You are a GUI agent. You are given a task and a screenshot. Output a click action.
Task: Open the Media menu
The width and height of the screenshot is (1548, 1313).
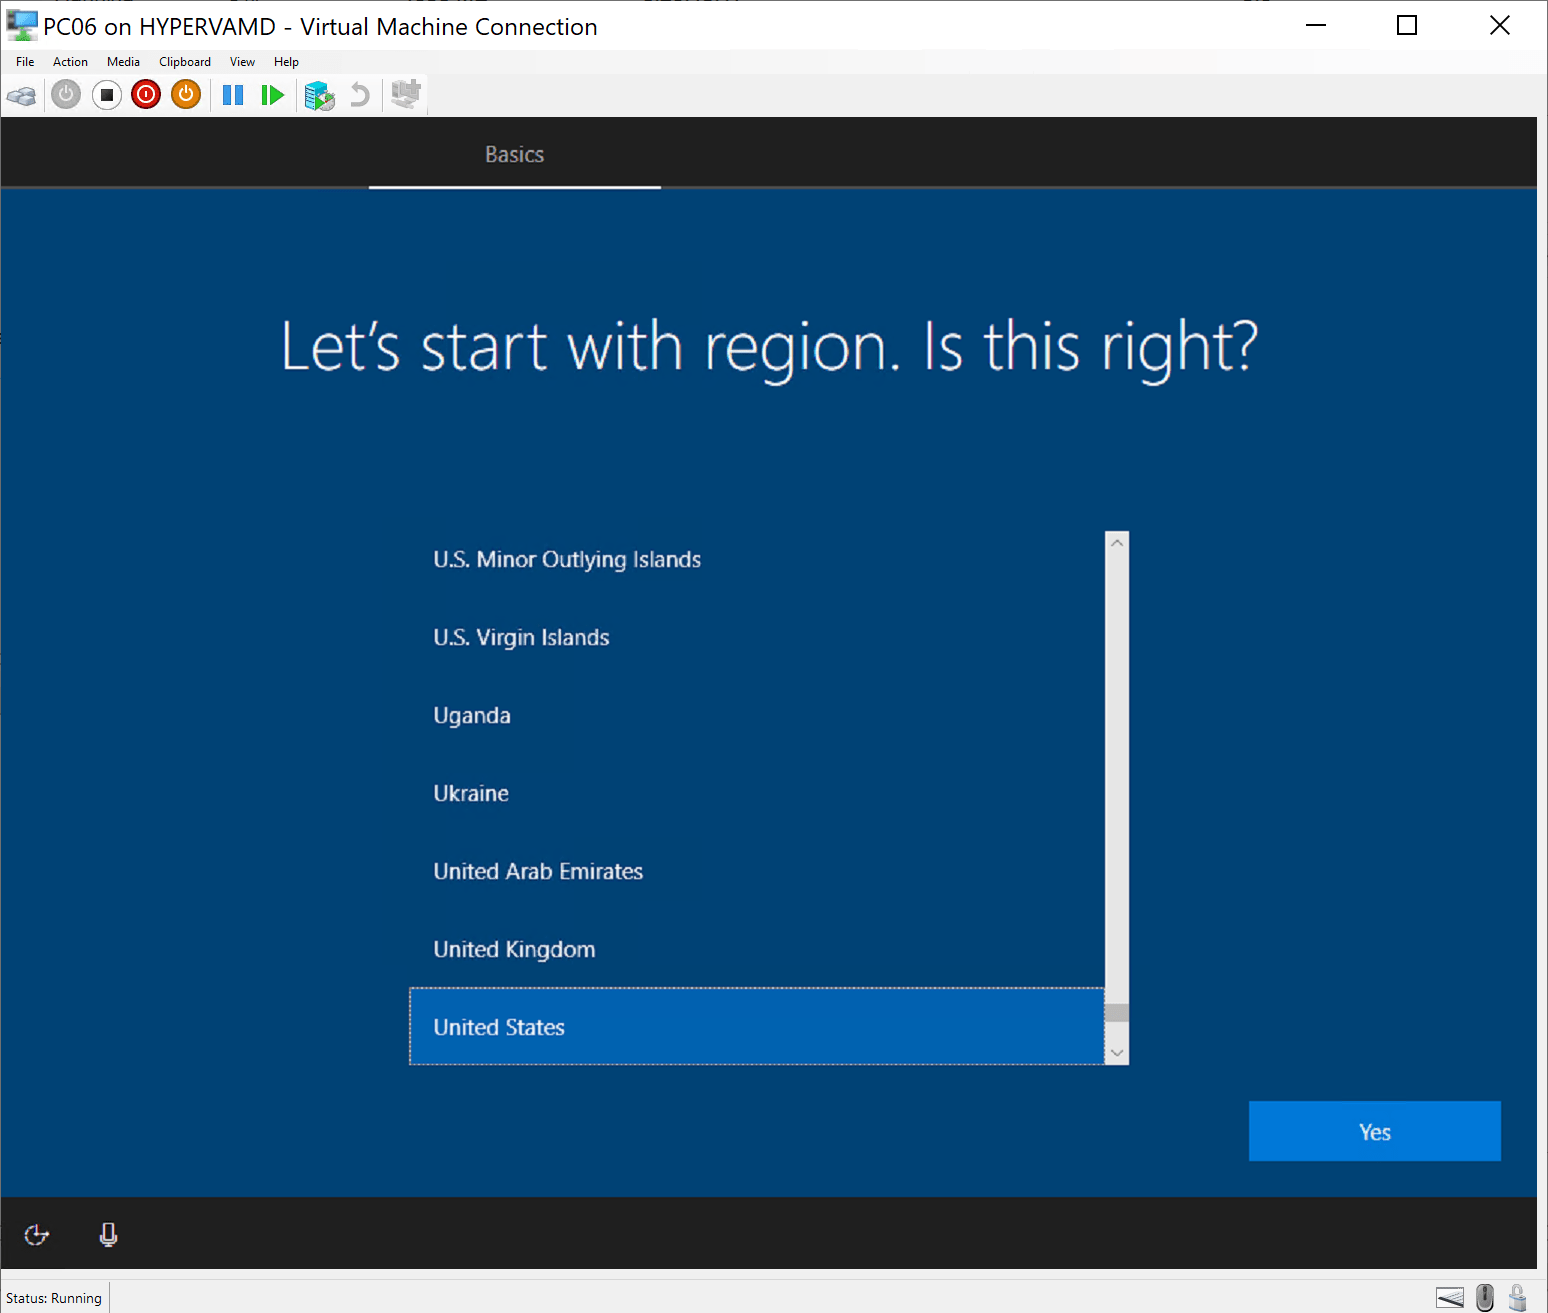pyautogui.click(x=123, y=62)
